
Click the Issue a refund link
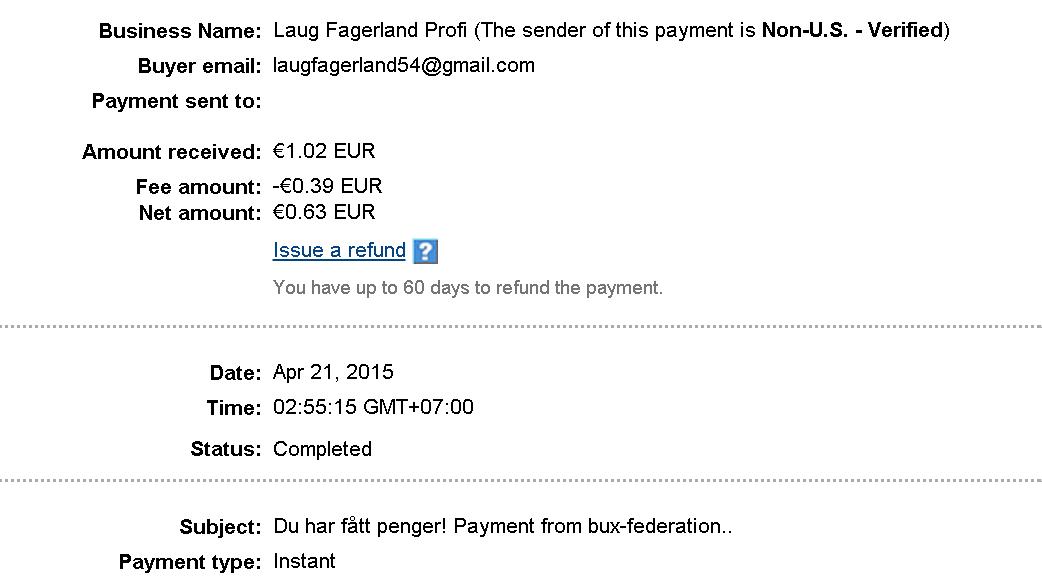click(x=339, y=251)
